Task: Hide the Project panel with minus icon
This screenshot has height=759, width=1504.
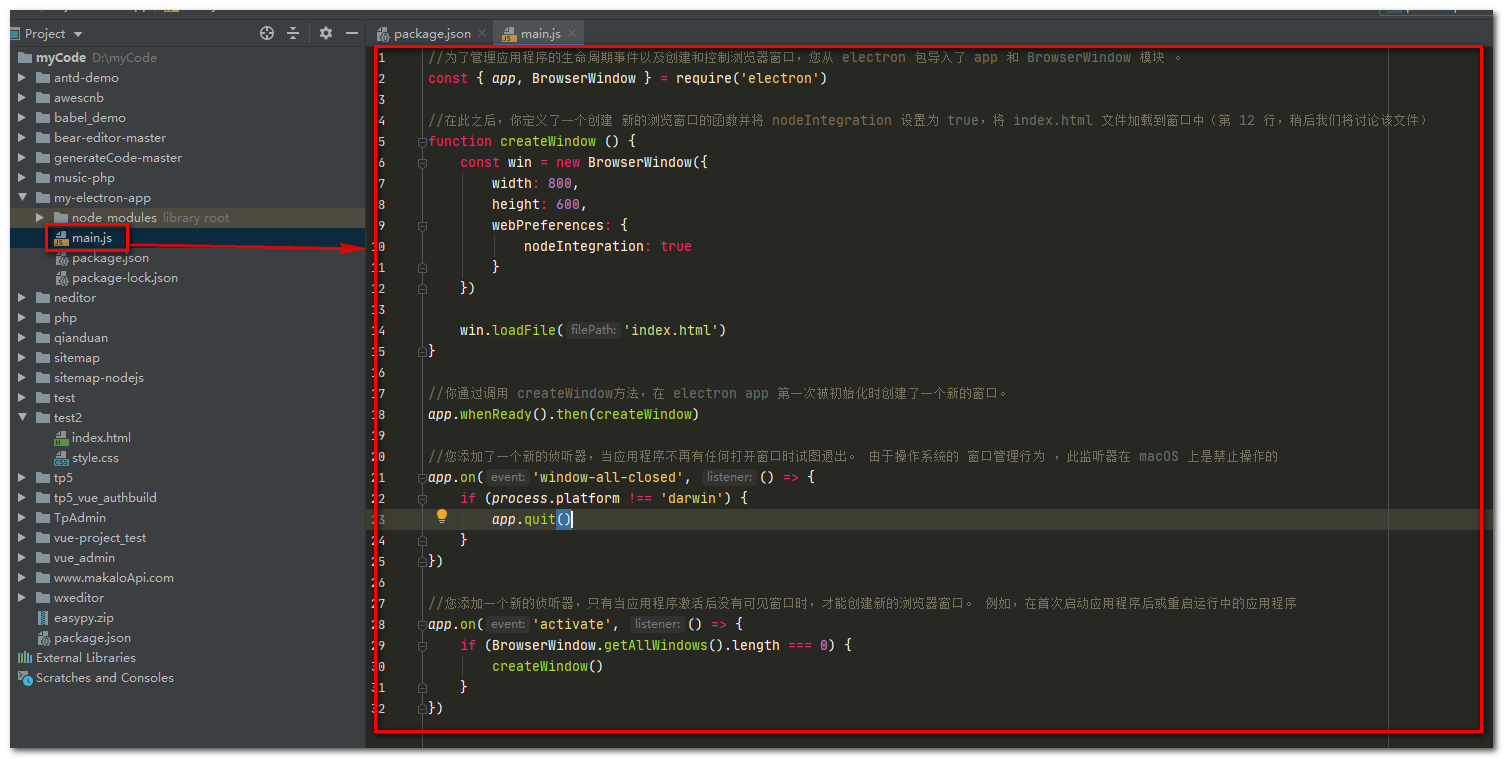Action: [352, 33]
